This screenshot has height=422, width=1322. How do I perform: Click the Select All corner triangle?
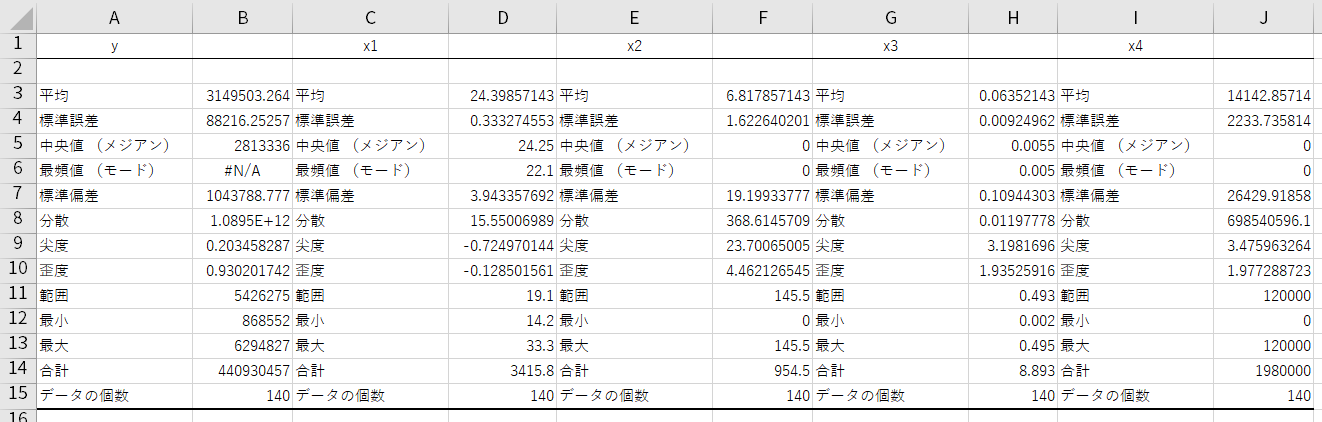point(18,17)
